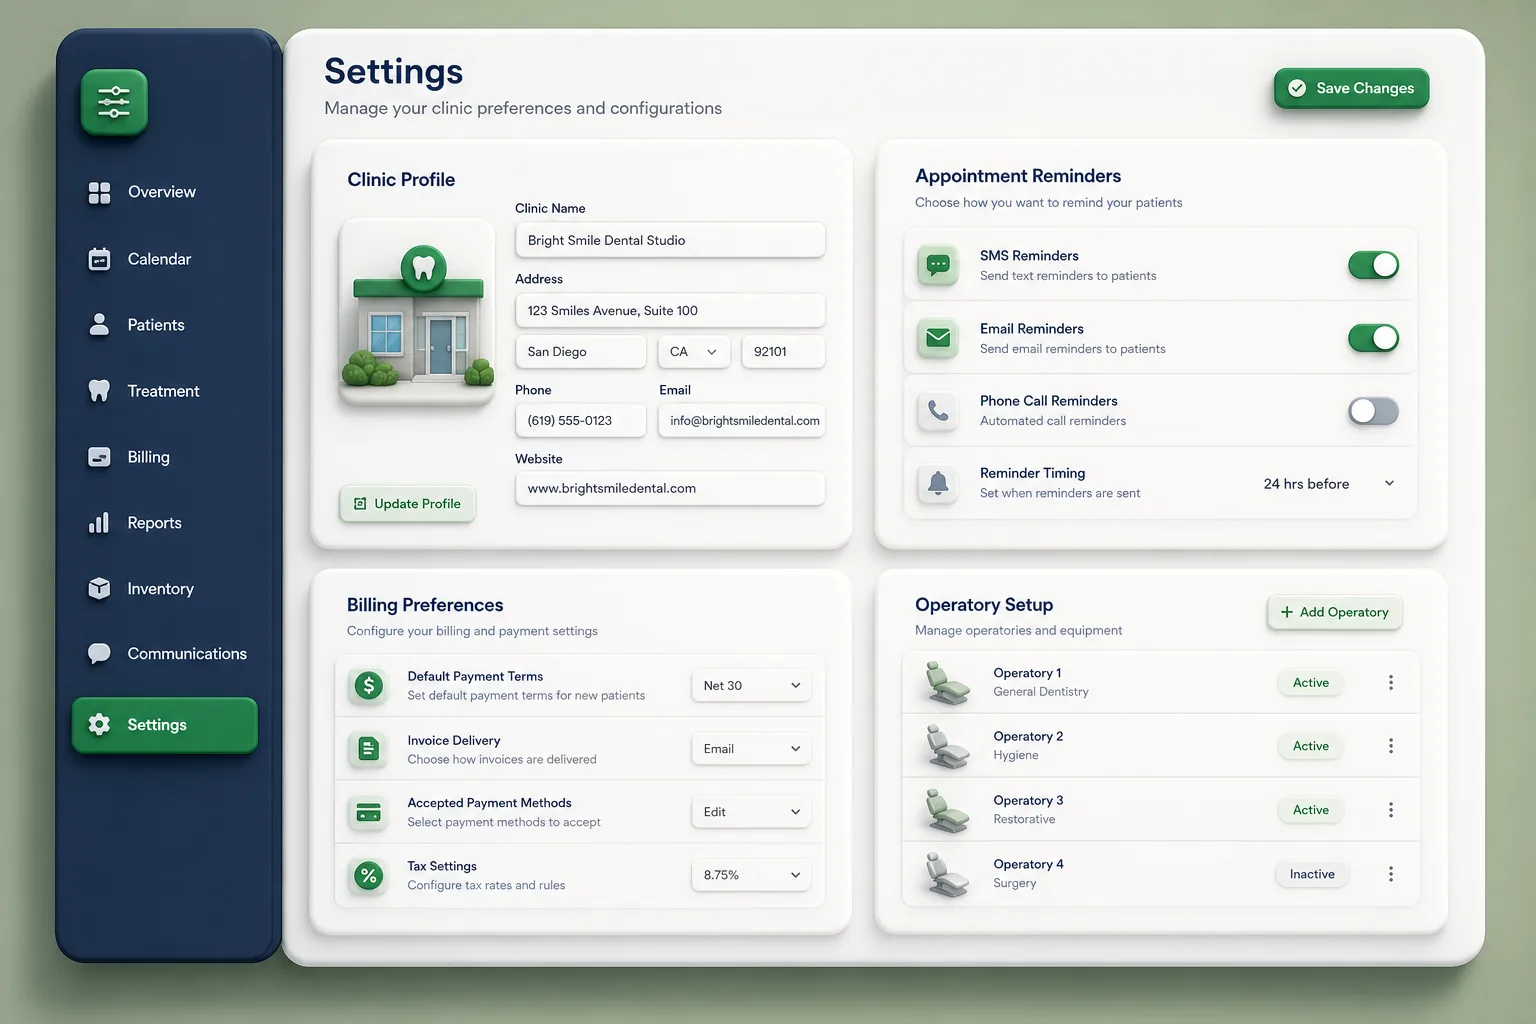Image resolution: width=1536 pixels, height=1024 pixels.
Task: Toggle Operatory 1 Active status badge
Action: 1311,683
